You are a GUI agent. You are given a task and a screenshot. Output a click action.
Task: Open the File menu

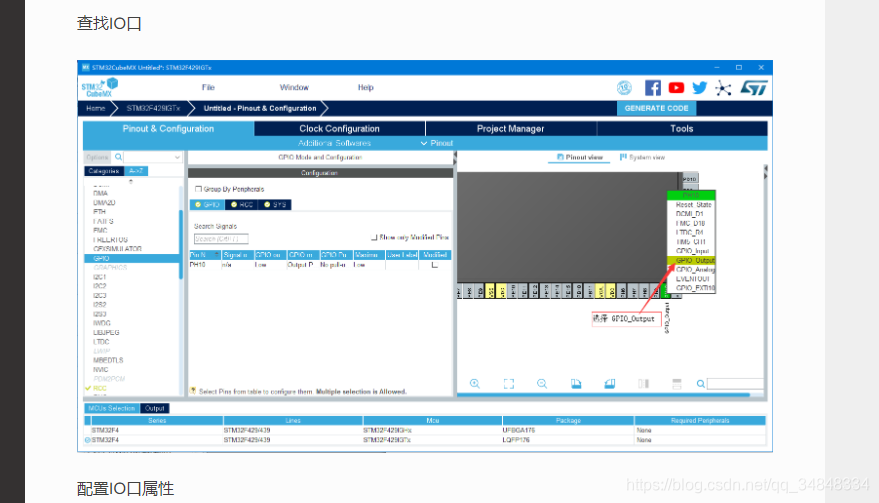[208, 87]
